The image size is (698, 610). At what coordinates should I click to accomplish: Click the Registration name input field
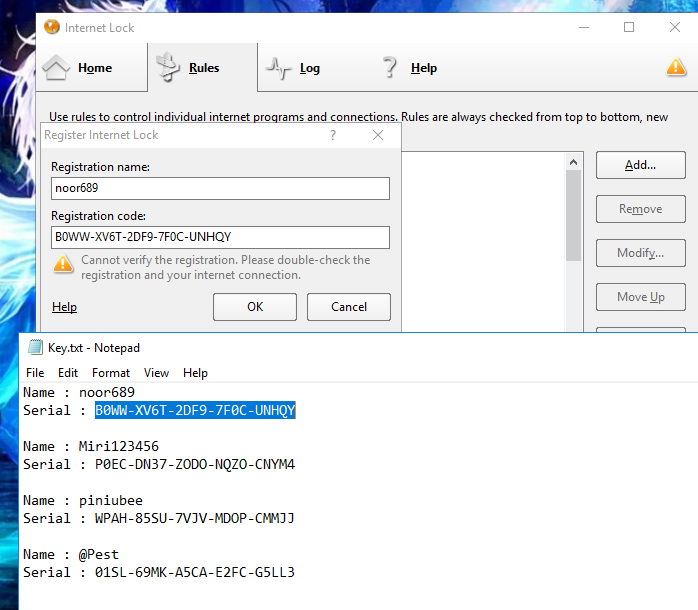point(220,188)
